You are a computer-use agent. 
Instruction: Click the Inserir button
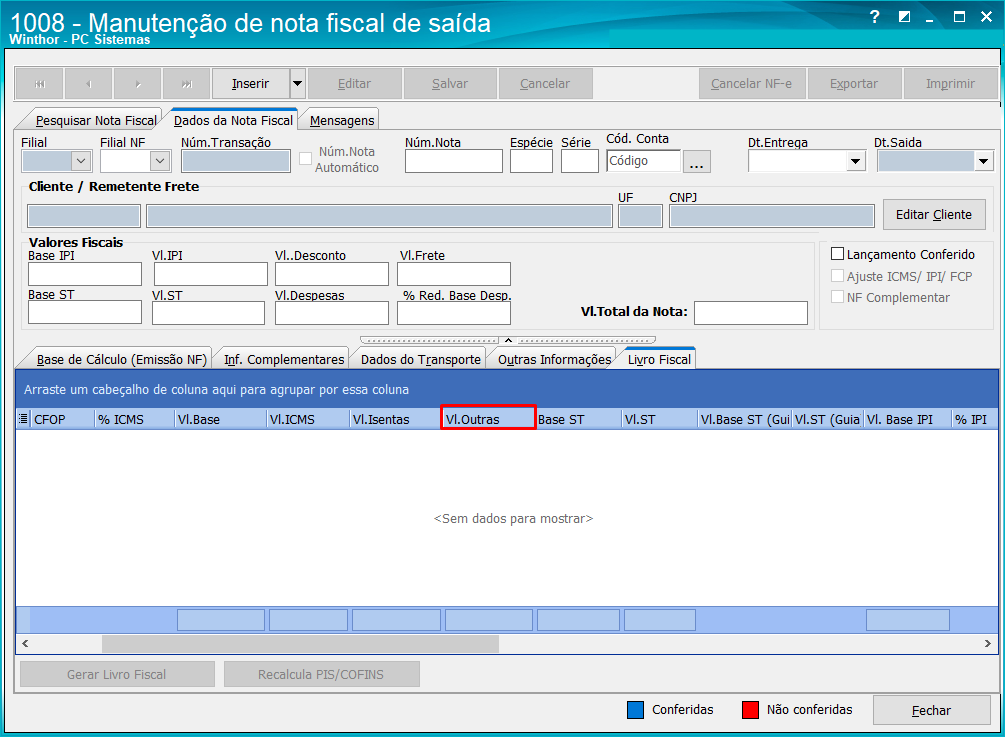point(251,84)
